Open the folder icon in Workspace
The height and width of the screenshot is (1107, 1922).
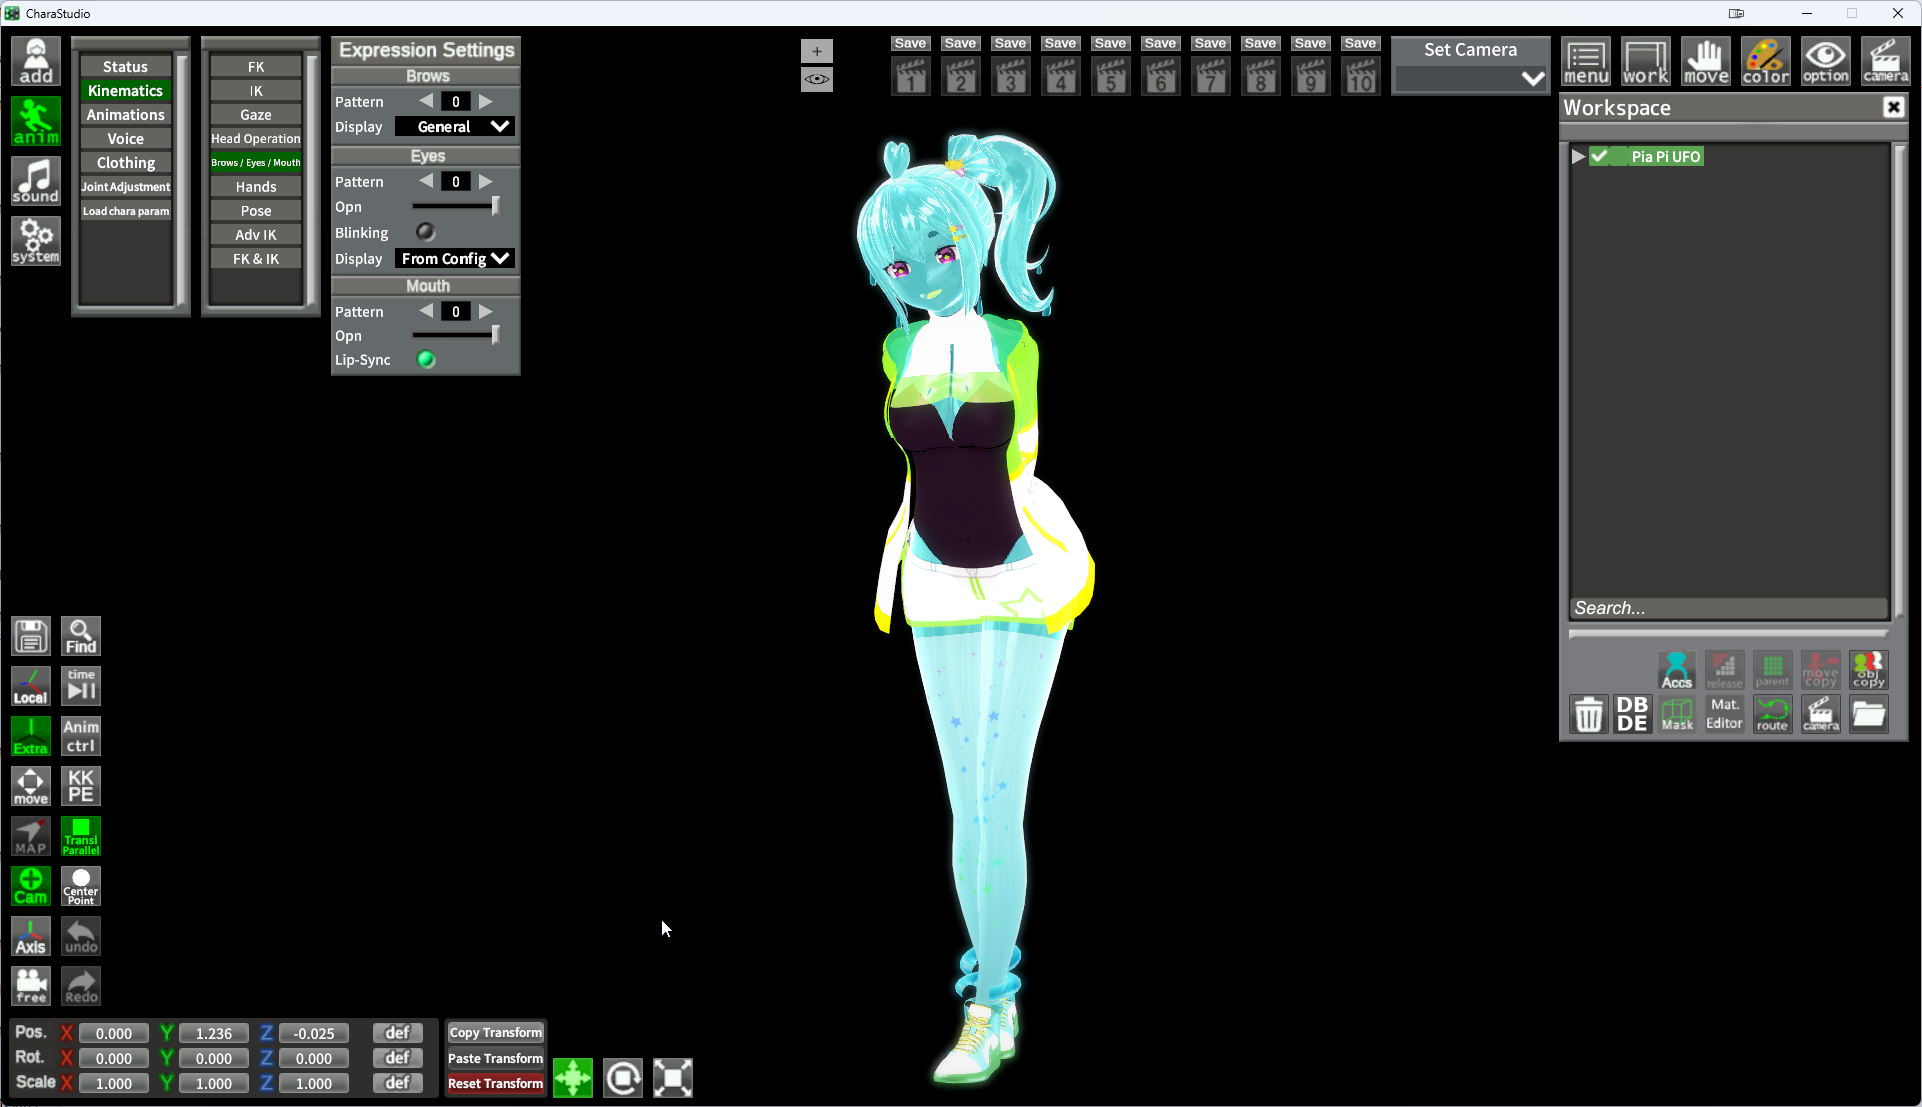point(1868,714)
